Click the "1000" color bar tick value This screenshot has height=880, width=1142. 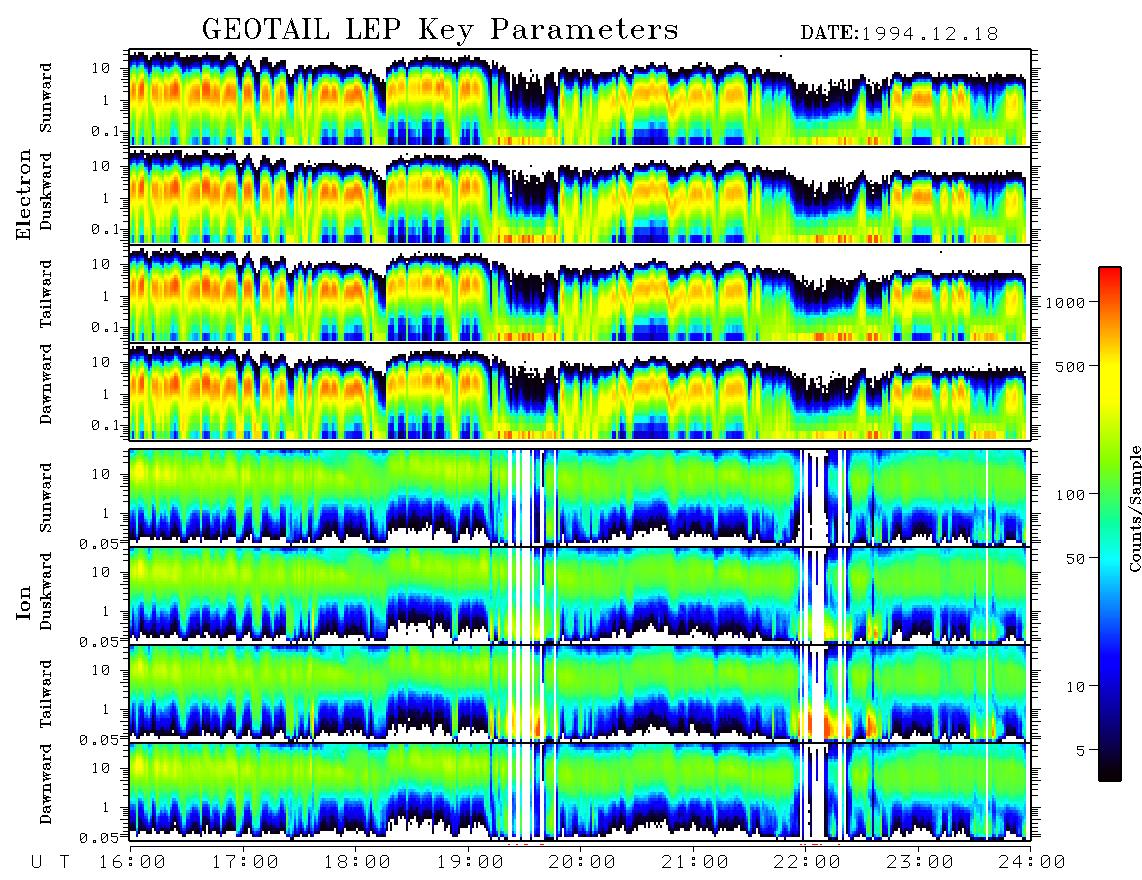(x=1065, y=302)
